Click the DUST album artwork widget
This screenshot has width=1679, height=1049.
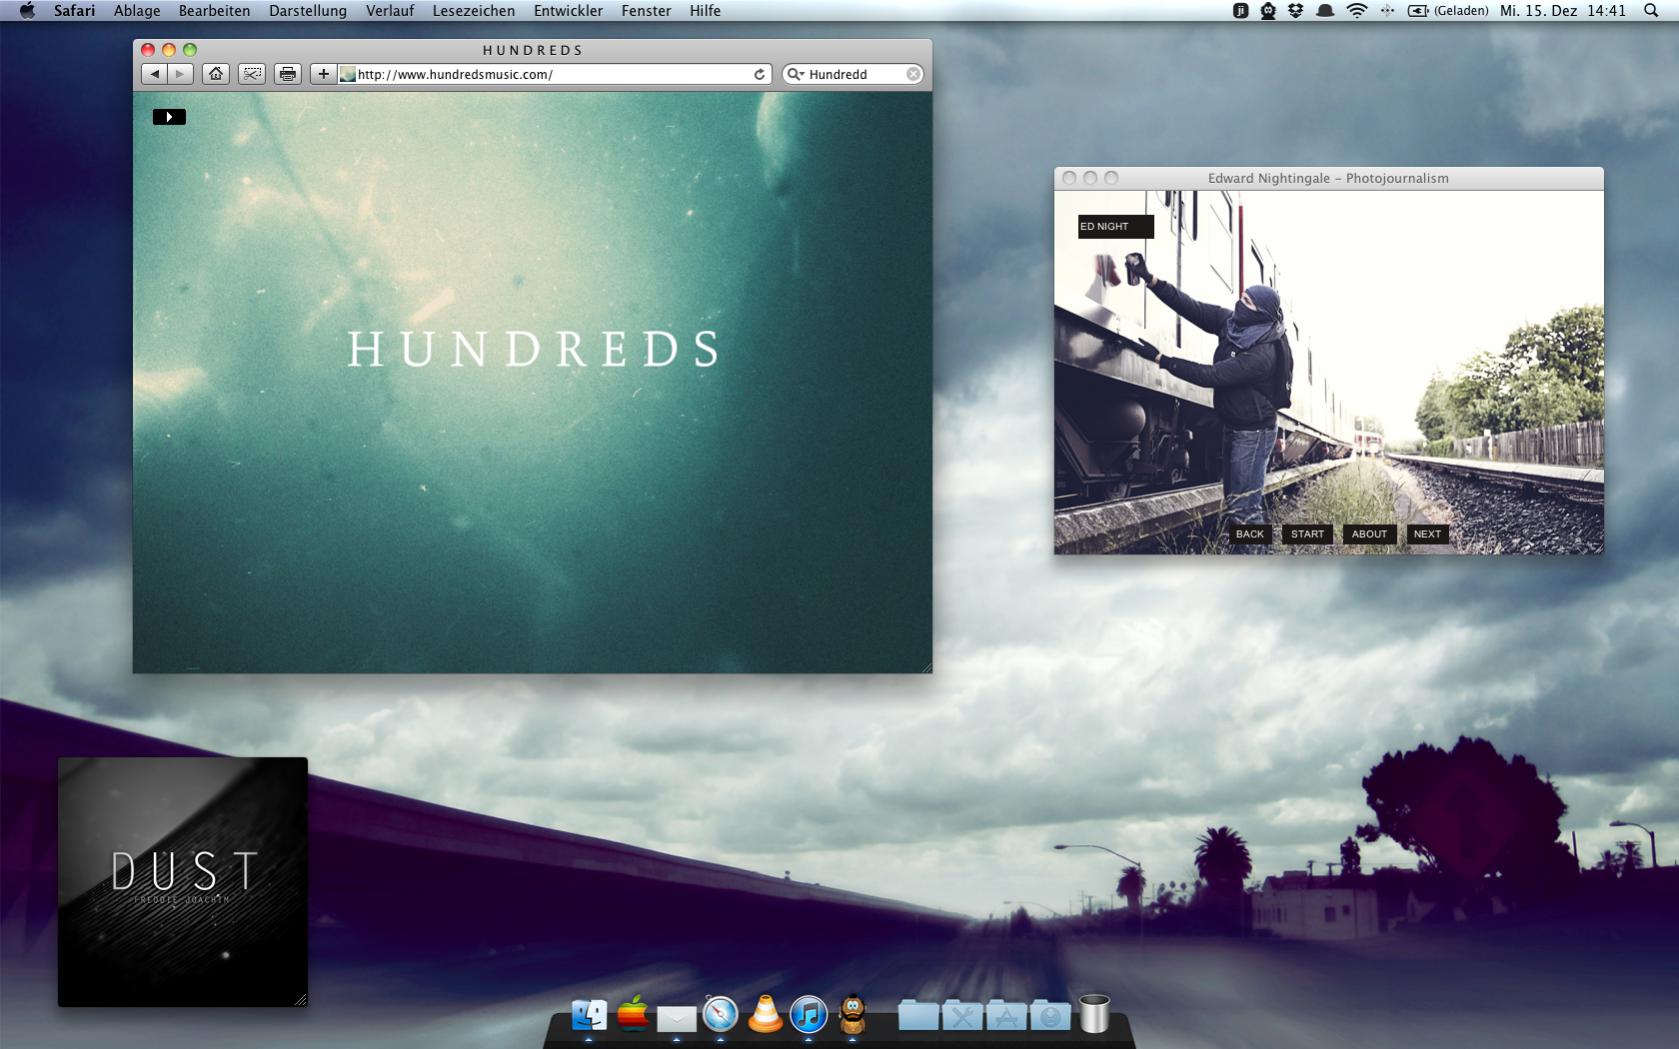183,882
